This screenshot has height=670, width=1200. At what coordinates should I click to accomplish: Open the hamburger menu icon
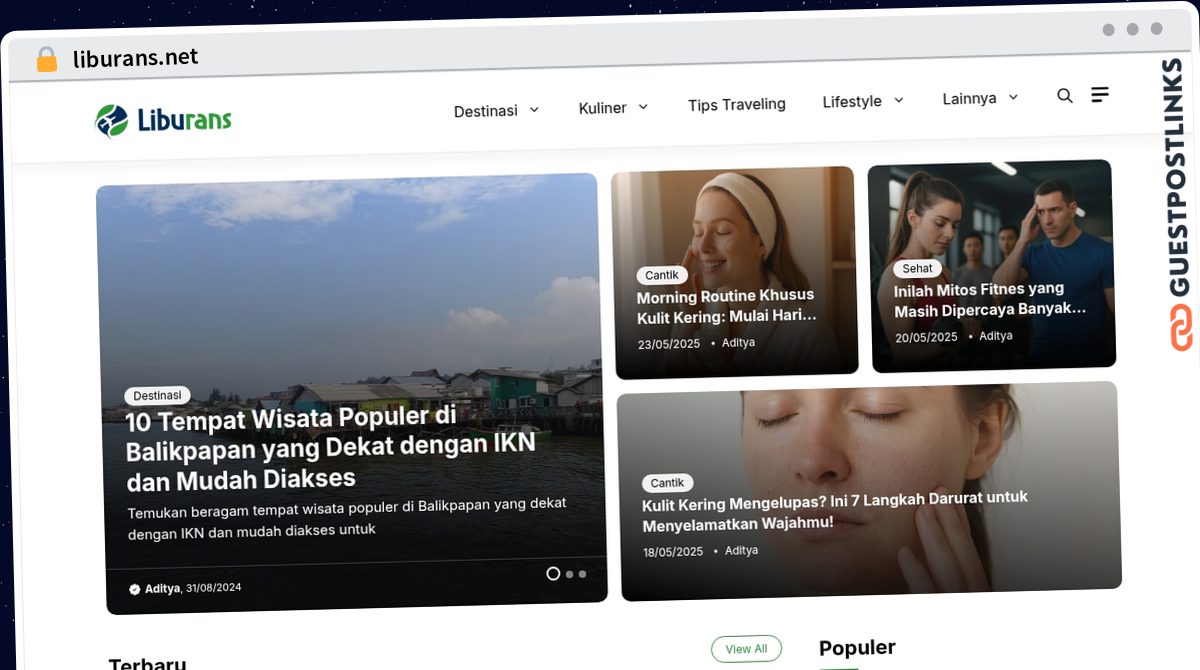[x=1099, y=95]
